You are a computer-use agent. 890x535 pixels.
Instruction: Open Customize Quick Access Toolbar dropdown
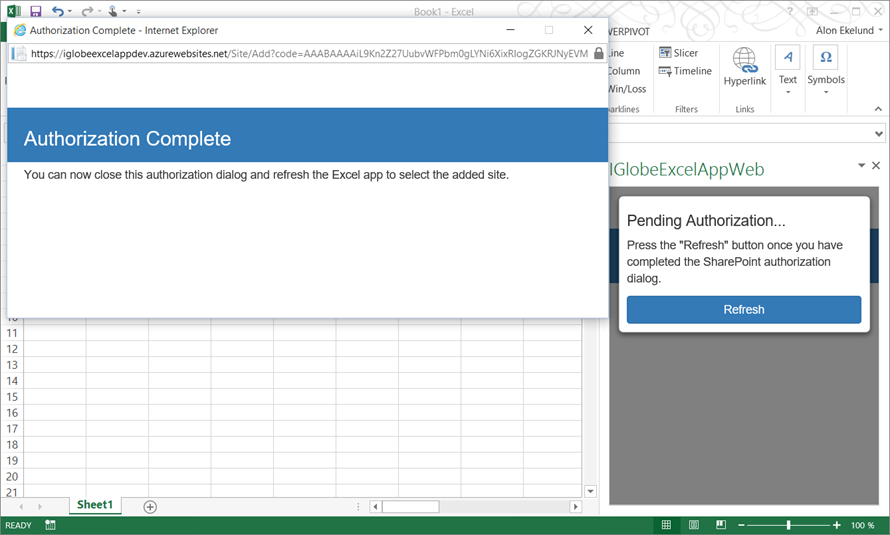[138, 11]
